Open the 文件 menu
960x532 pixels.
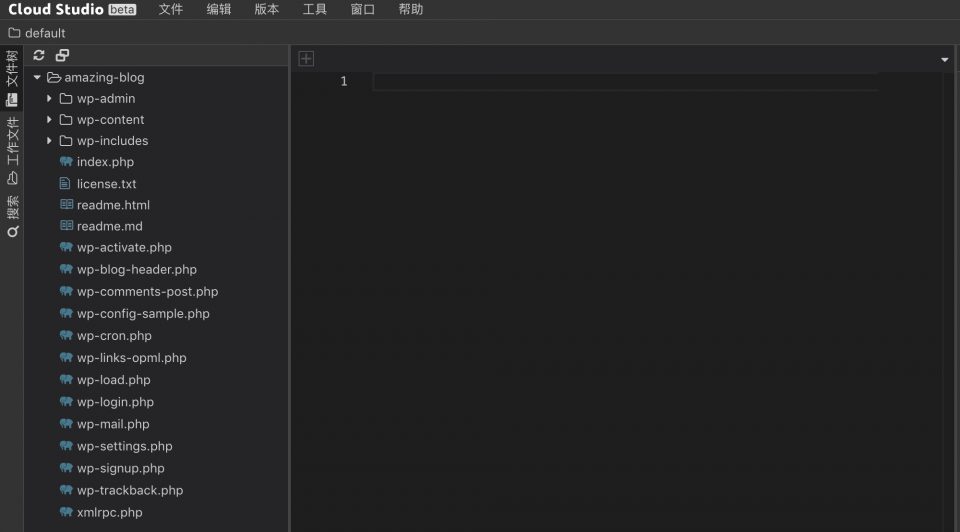pos(170,9)
